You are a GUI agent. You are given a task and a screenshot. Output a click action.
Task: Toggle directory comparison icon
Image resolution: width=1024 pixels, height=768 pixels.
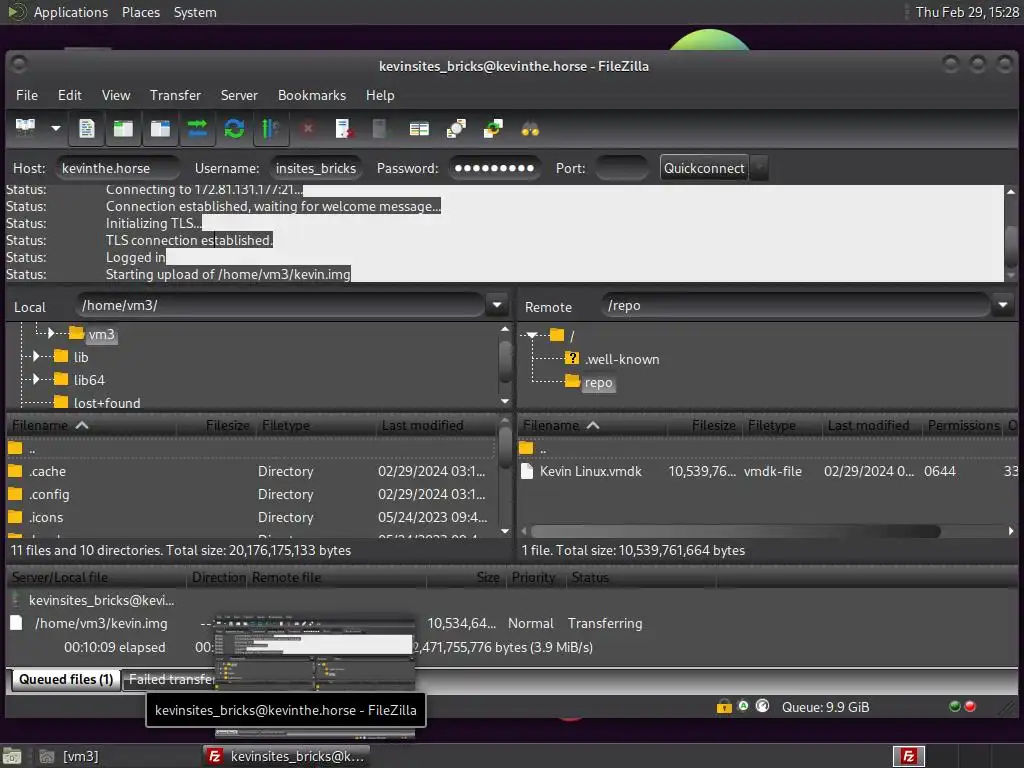click(456, 128)
